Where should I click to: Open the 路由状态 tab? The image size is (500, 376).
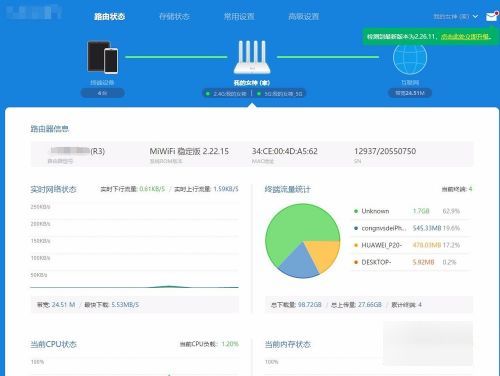click(109, 16)
